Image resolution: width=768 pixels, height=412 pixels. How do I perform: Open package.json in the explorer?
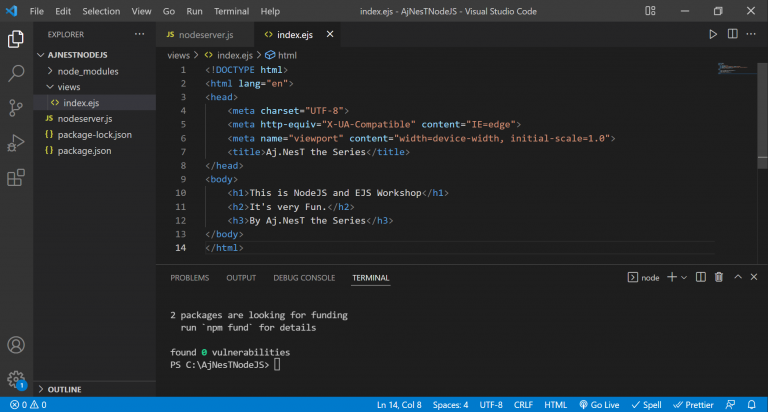pyautogui.click(x=84, y=150)
